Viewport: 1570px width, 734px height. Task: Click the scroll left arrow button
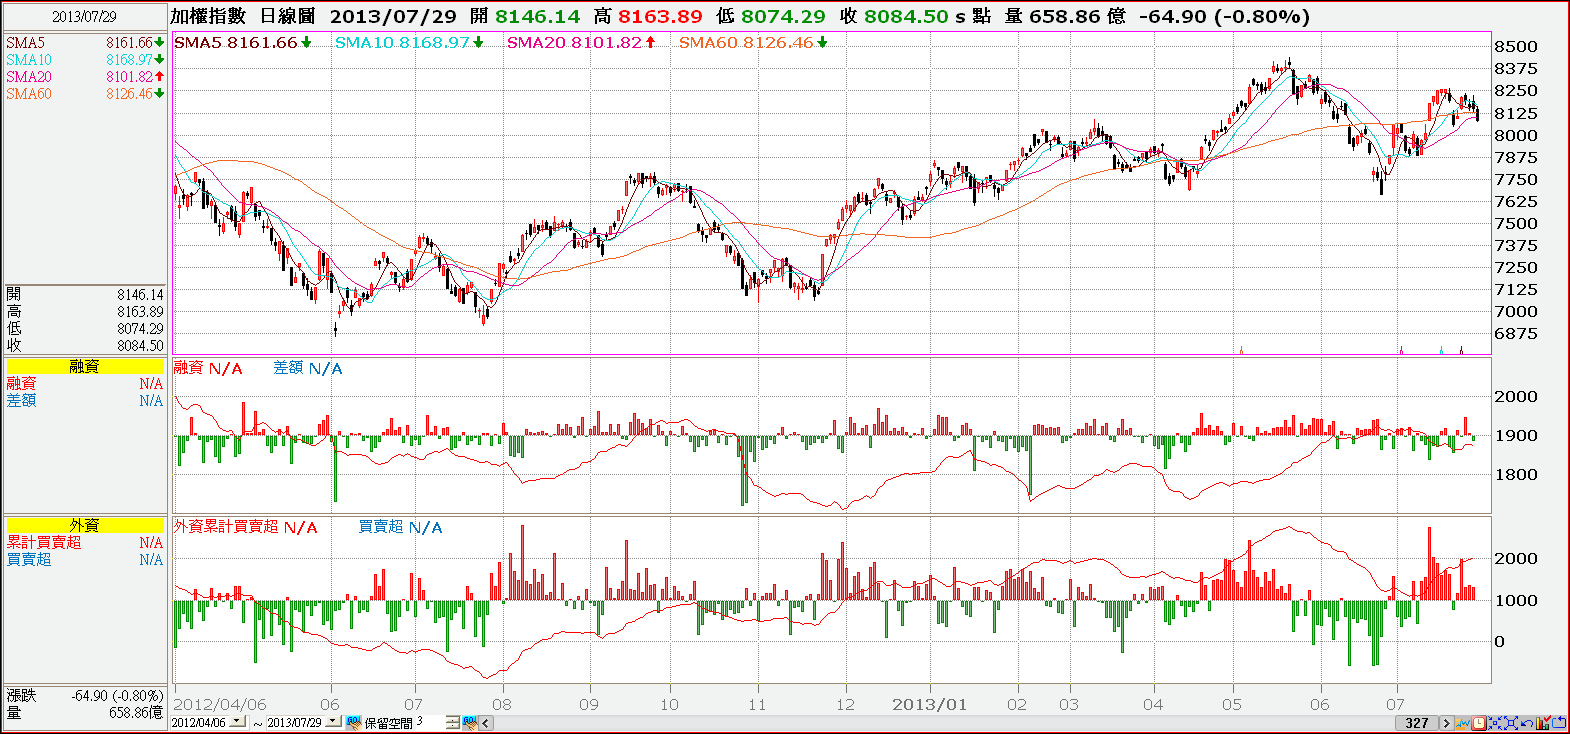(x=486, y=723)
